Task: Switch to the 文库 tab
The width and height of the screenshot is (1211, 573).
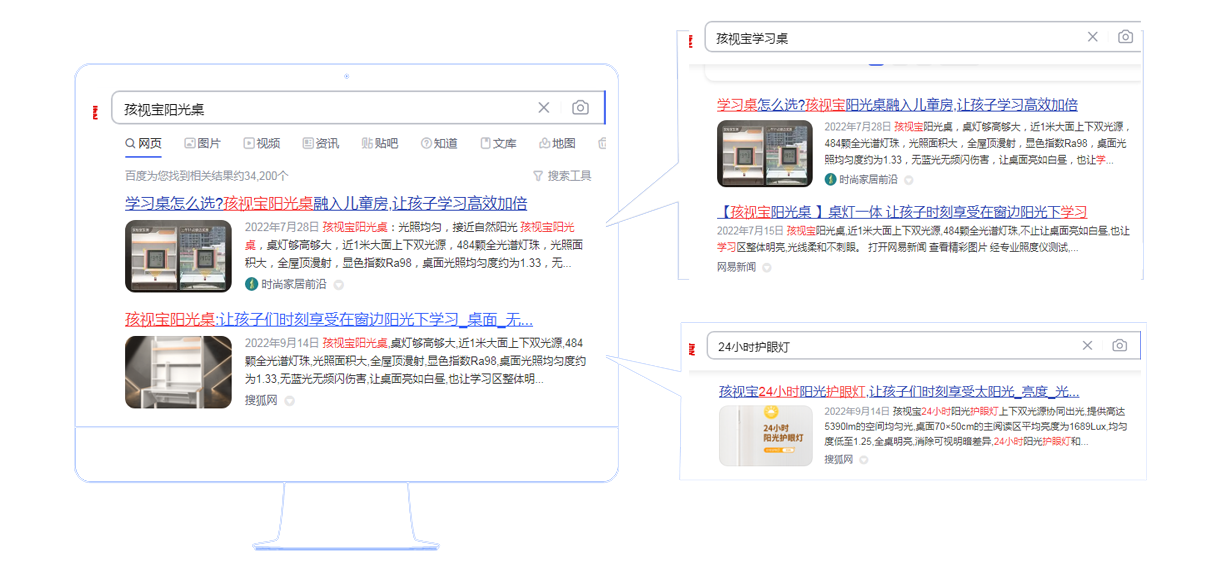Action: click(x=498, y=144)
